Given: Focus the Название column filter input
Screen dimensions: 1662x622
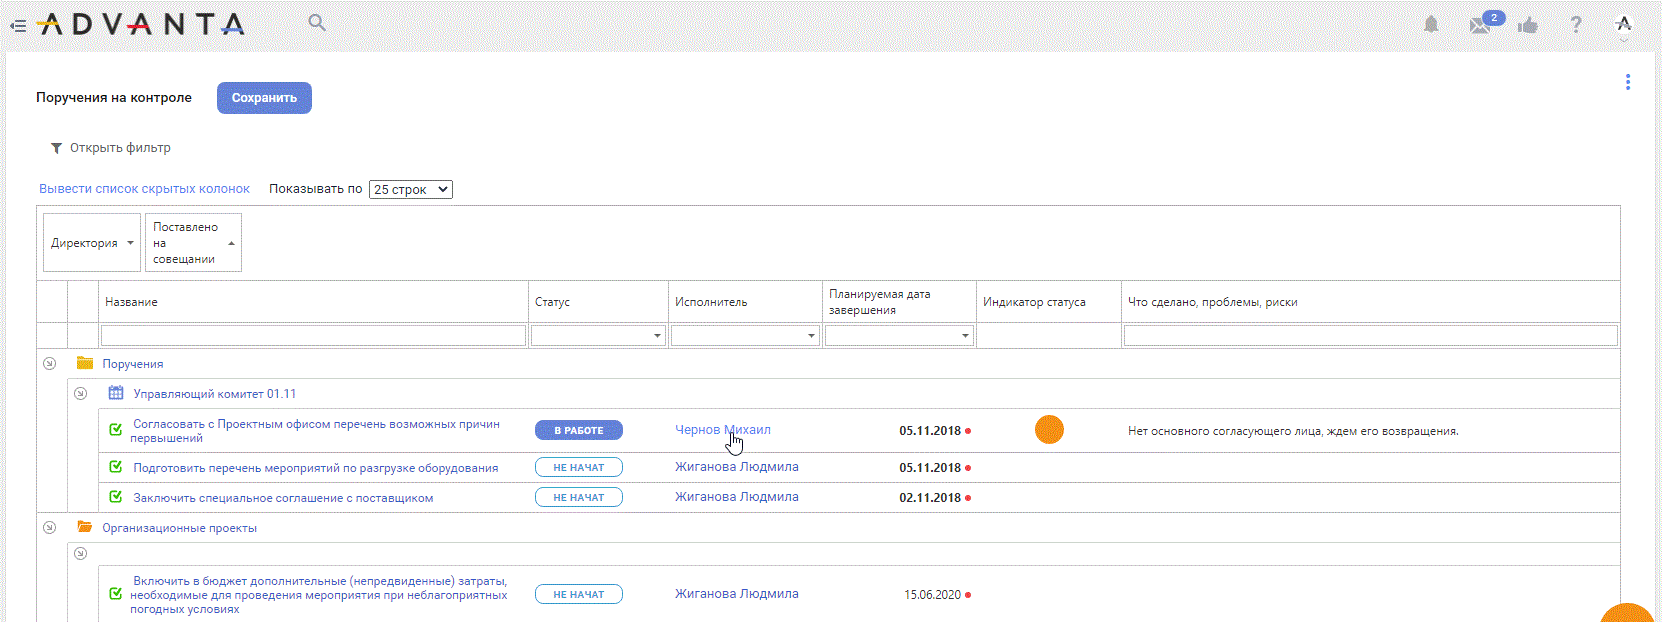Looking at the screenshot, I should pyautogui.click(x=313, y=335).
